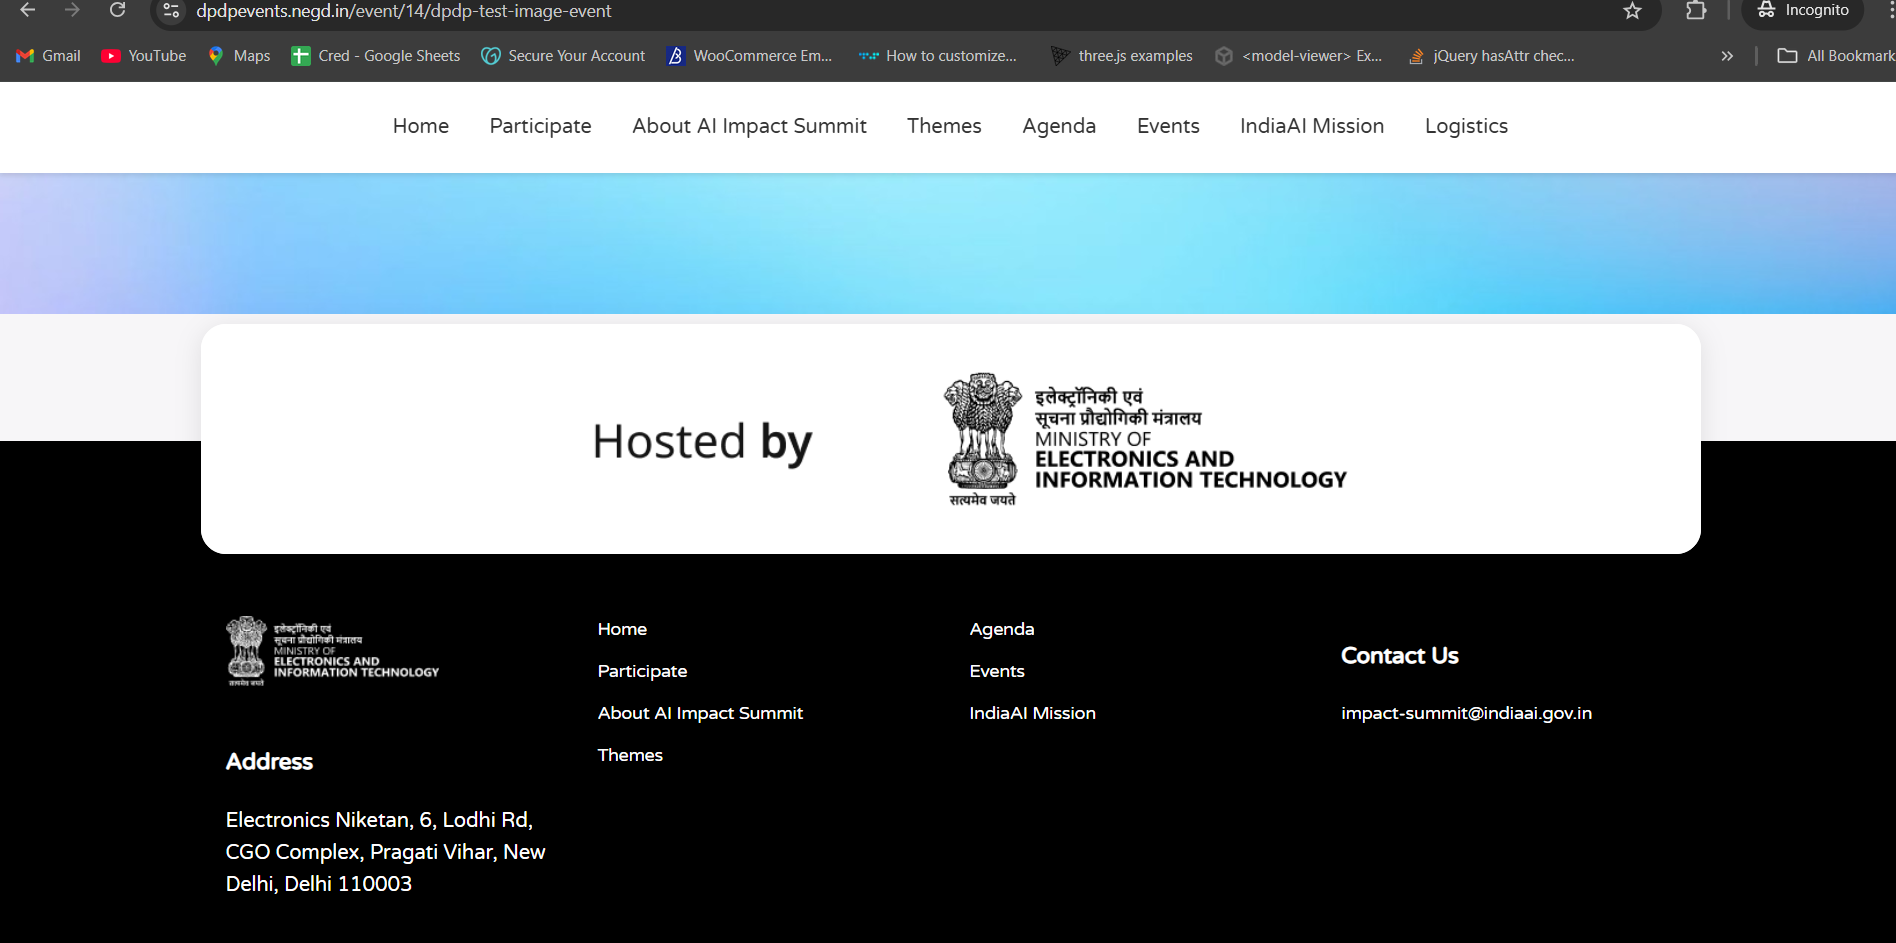Click footer About AI Impact Summit link
1896x943 pixels.
700,713
